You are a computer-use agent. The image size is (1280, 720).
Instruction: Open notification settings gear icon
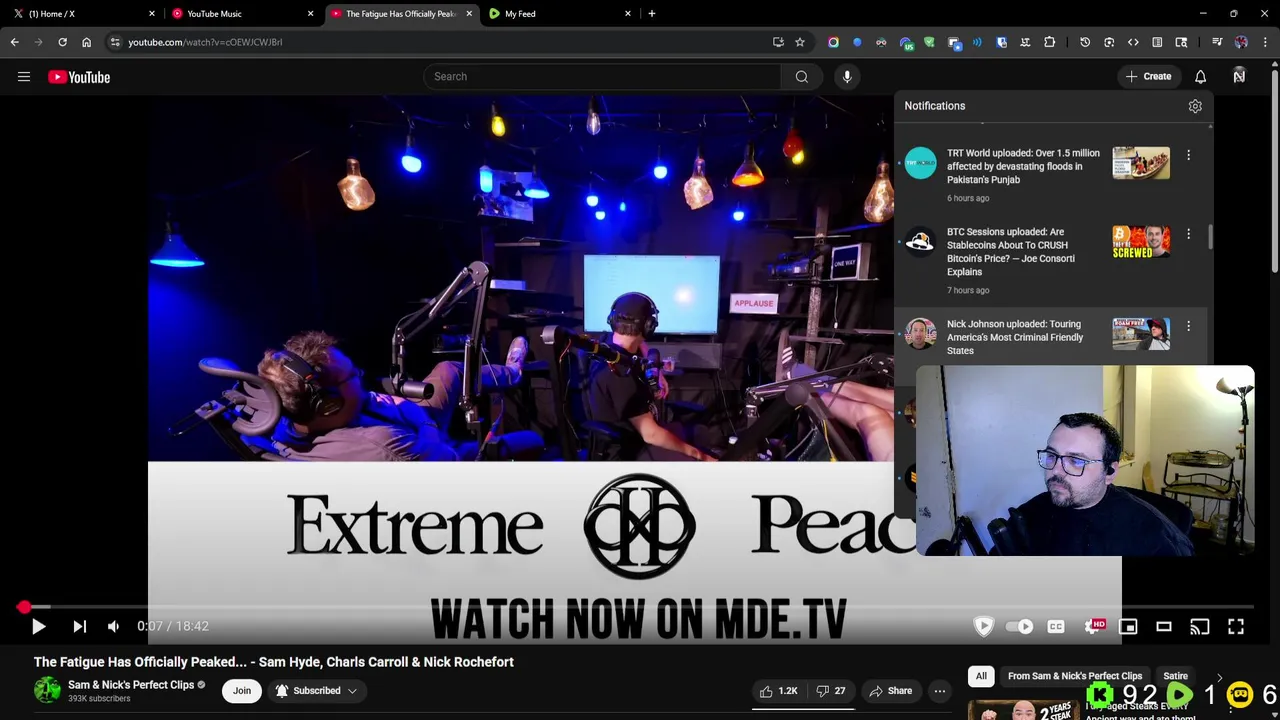point(1195,106)
